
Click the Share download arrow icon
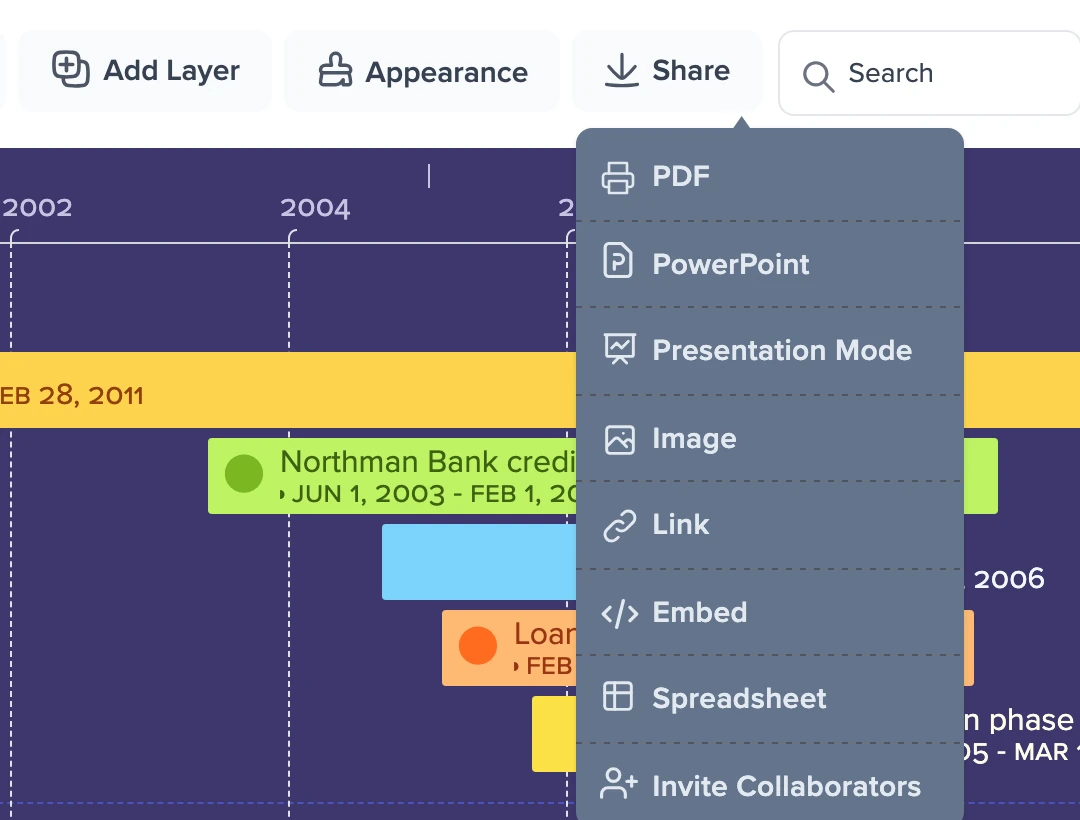622,70
